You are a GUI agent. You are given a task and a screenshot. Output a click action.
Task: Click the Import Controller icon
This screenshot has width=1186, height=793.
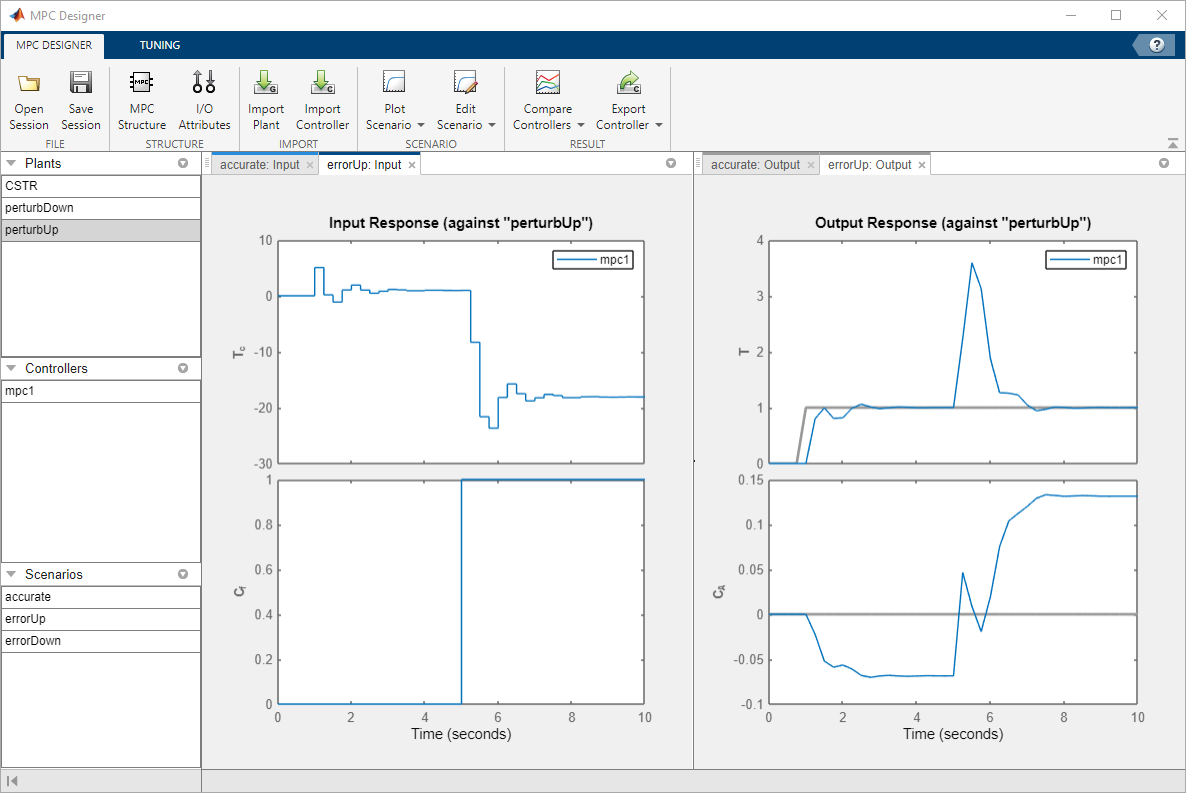322,82
